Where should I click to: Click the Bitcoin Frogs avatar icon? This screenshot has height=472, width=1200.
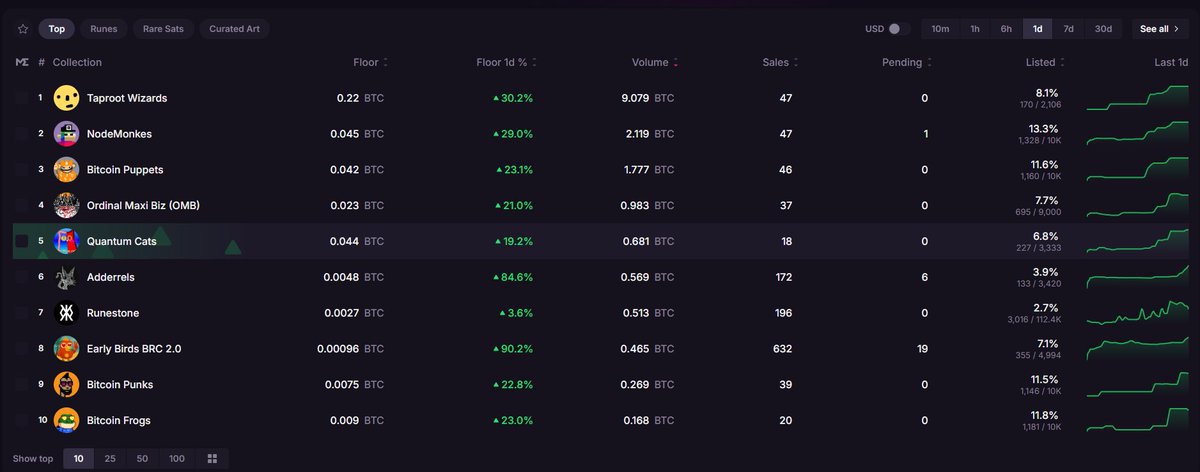click(67, 420)
